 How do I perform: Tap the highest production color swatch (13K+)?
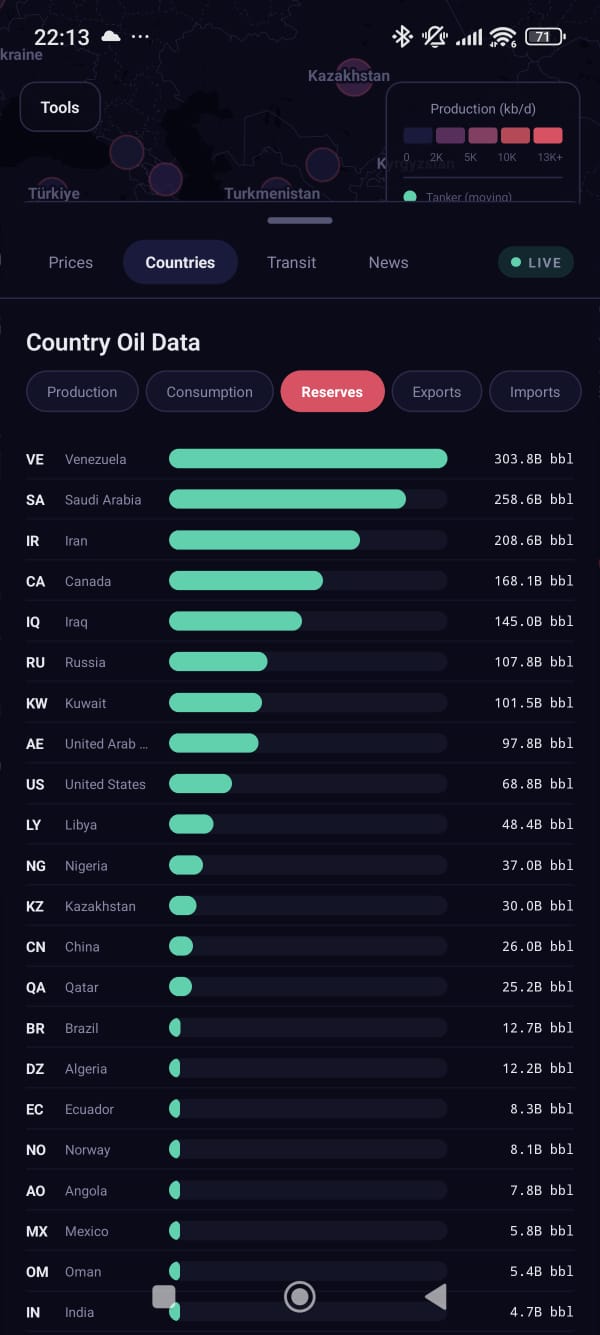pyautogui.click(x=548, y=136)
